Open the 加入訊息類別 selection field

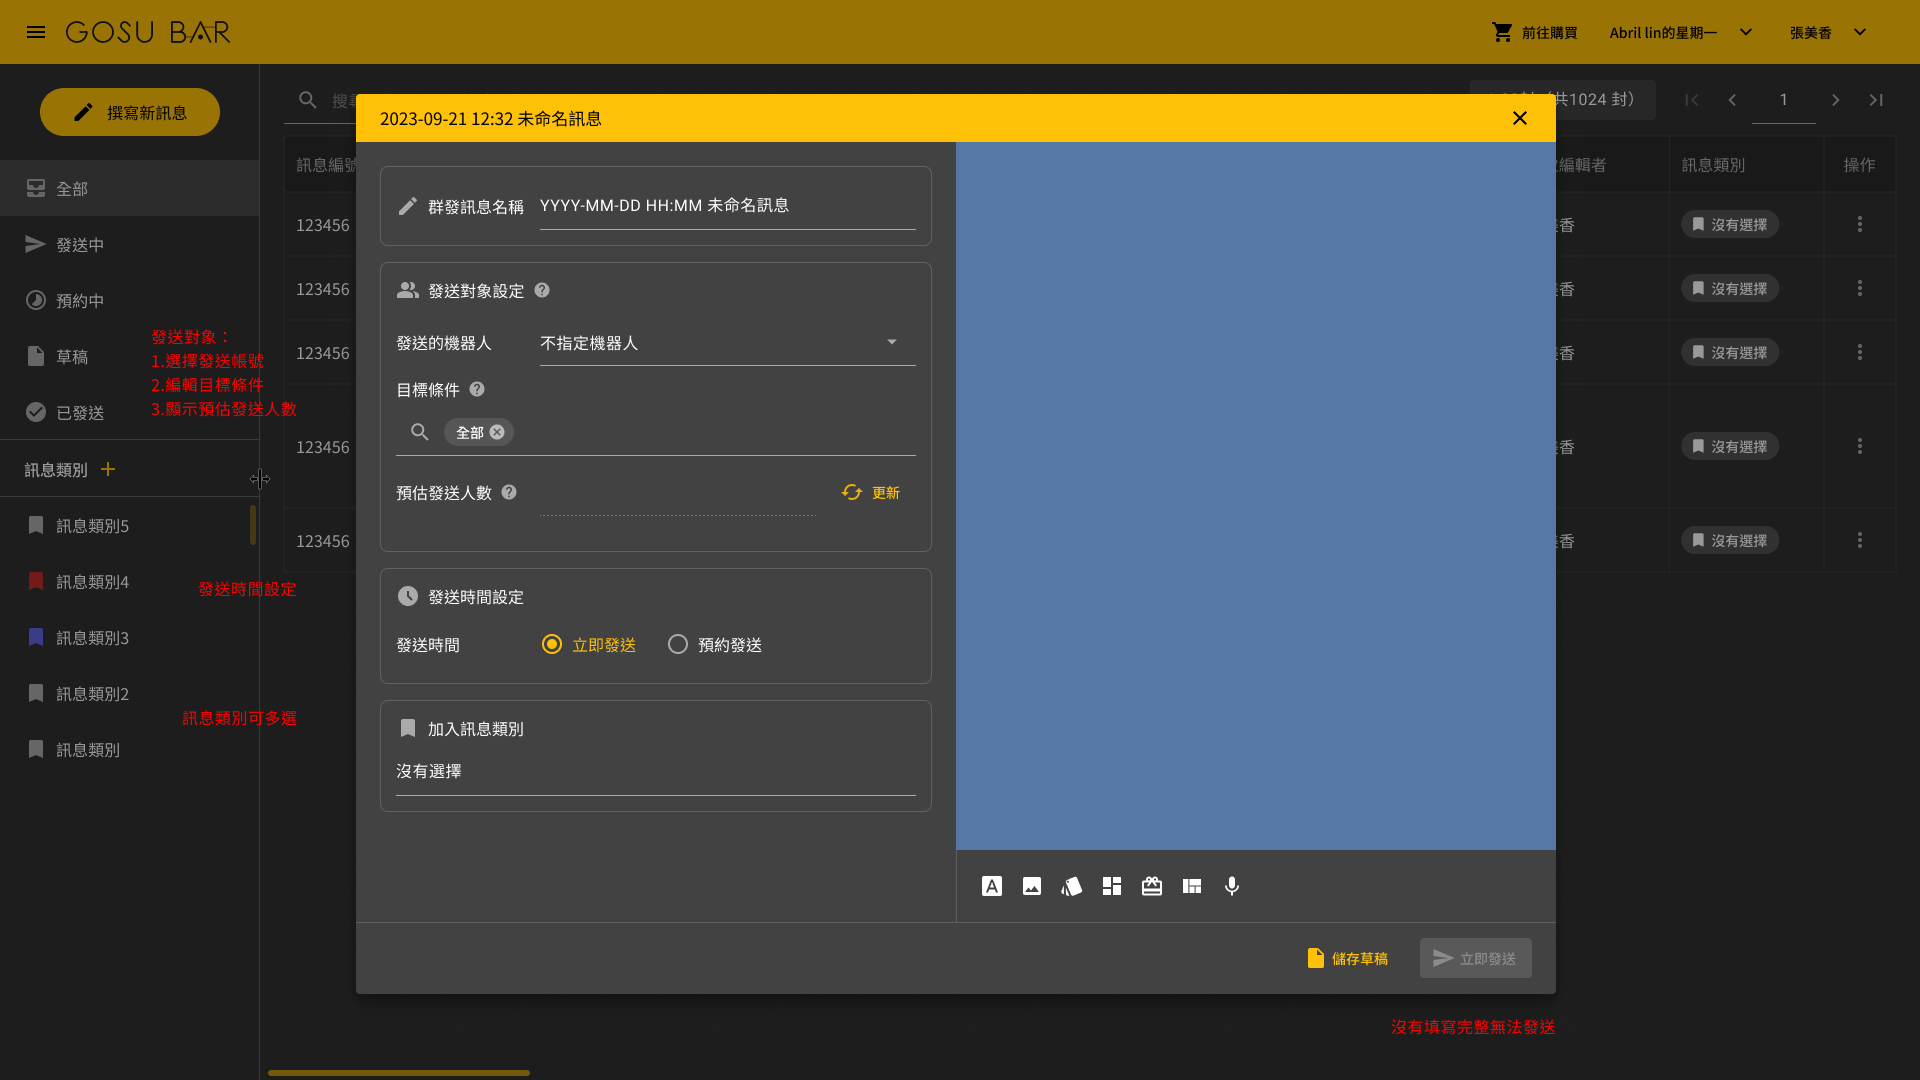coord(656,772)
